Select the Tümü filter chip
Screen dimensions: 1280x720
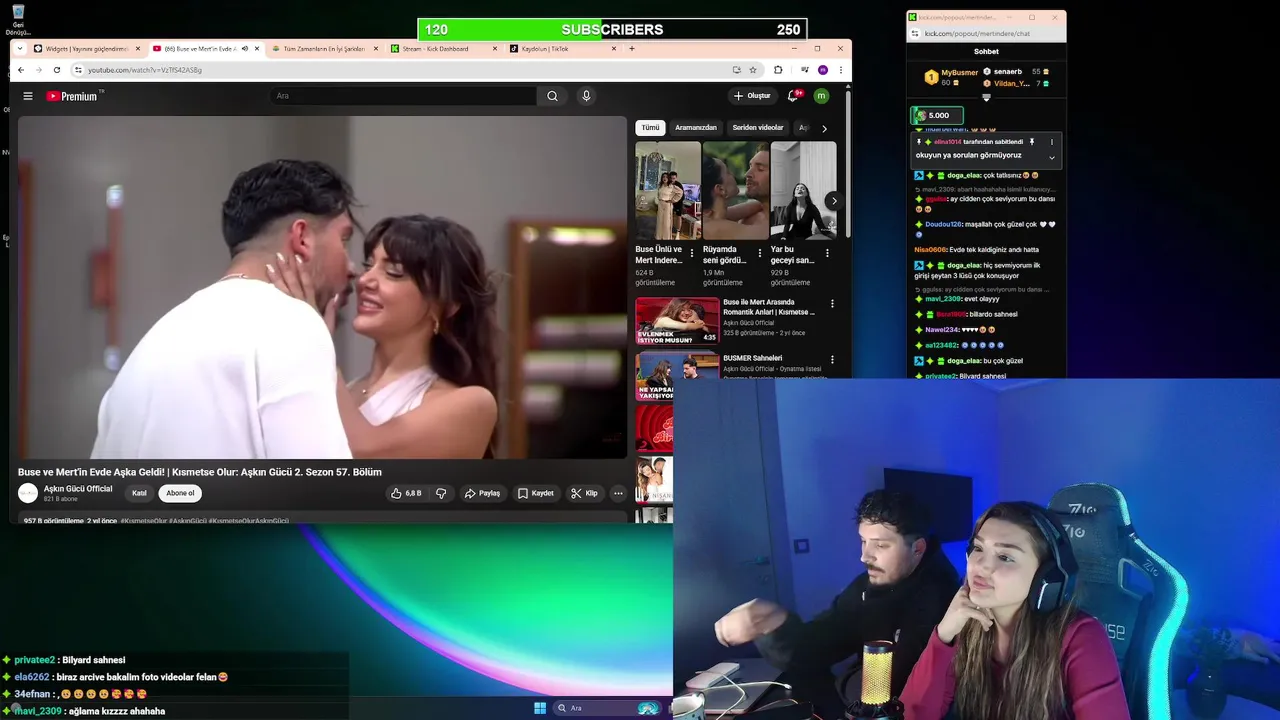click(x=651, y=128)
